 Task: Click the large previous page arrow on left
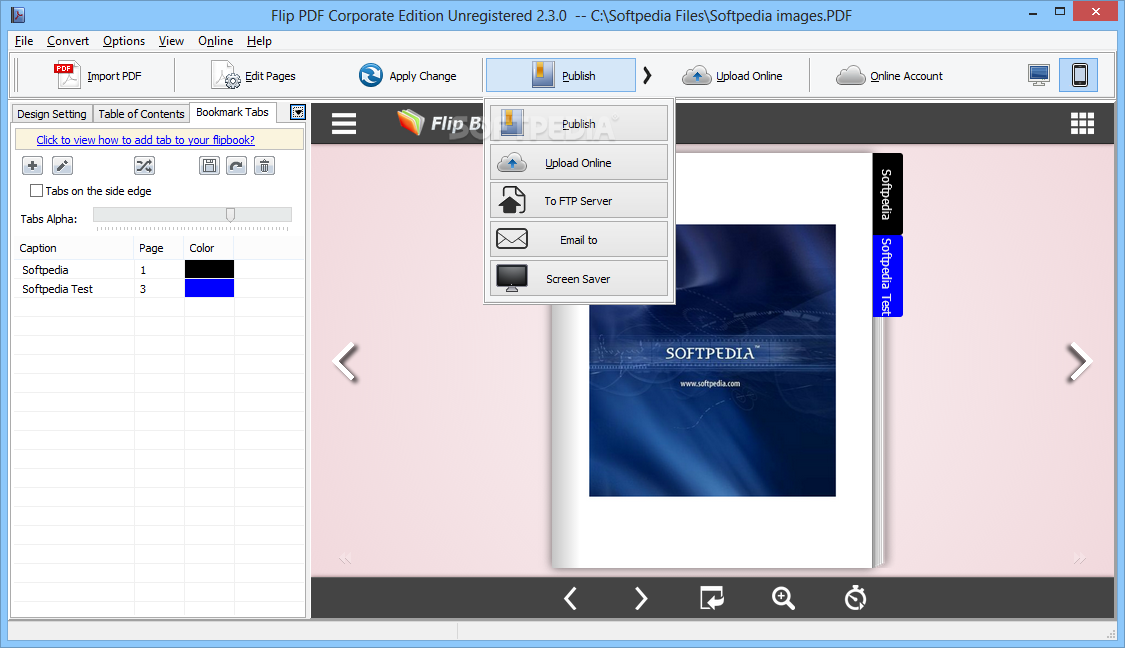[346, 361]
